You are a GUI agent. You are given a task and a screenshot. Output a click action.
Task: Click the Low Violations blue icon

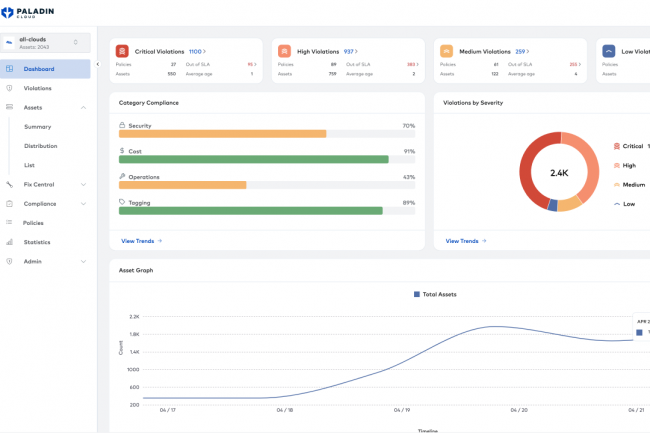point(608,50)
